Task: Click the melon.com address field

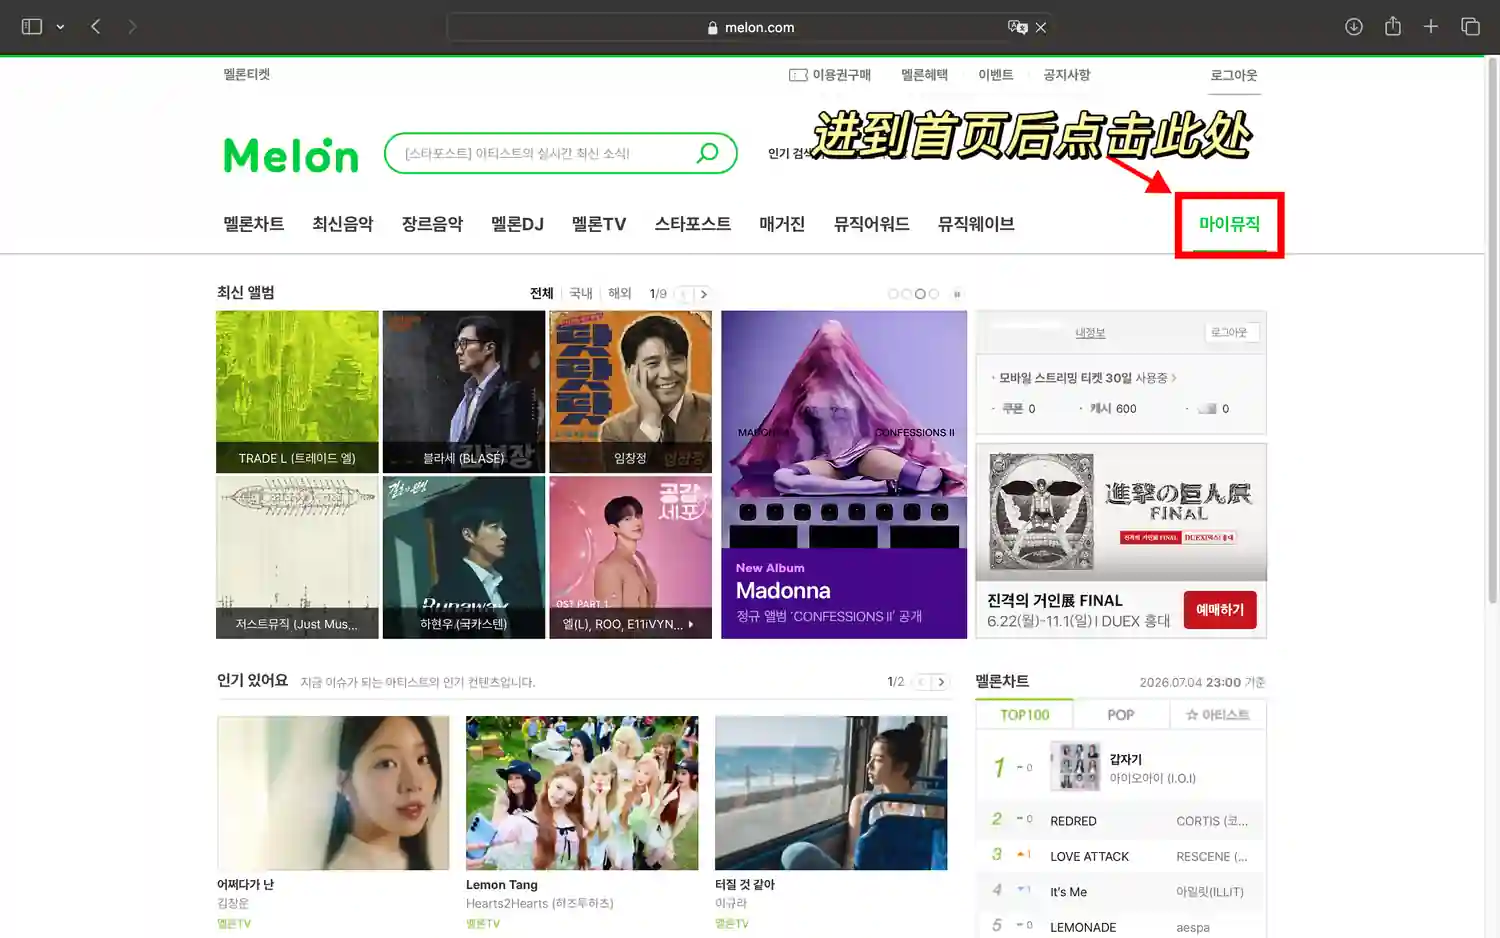Action: 752,27
